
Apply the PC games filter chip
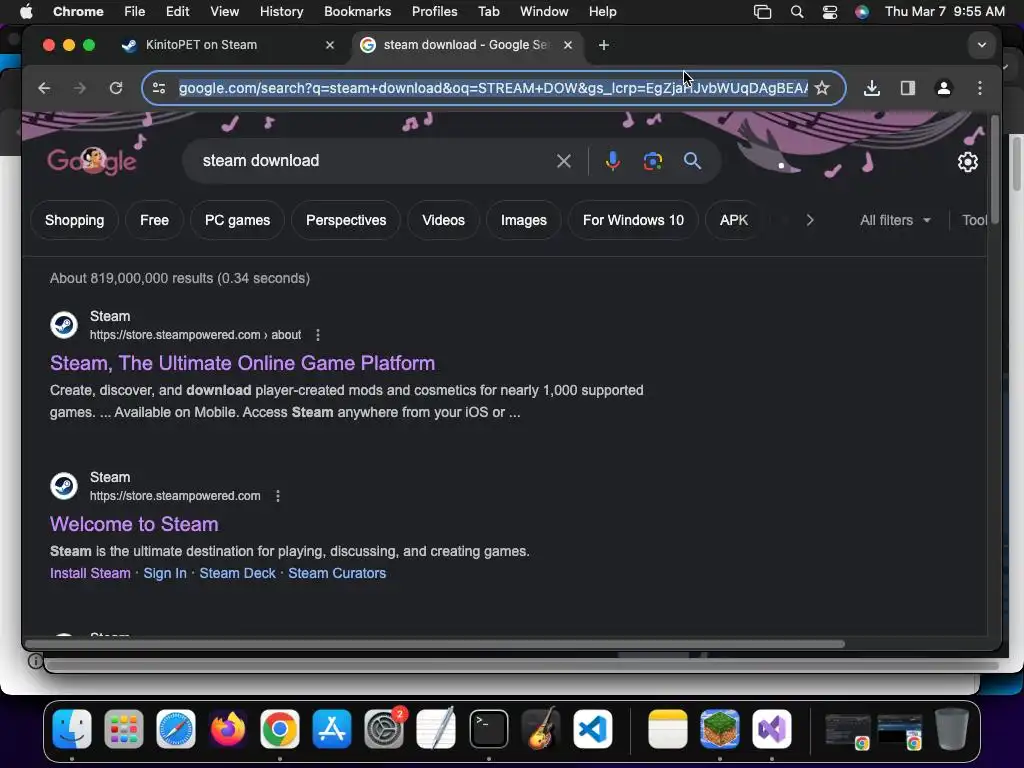tap(237, 220)
